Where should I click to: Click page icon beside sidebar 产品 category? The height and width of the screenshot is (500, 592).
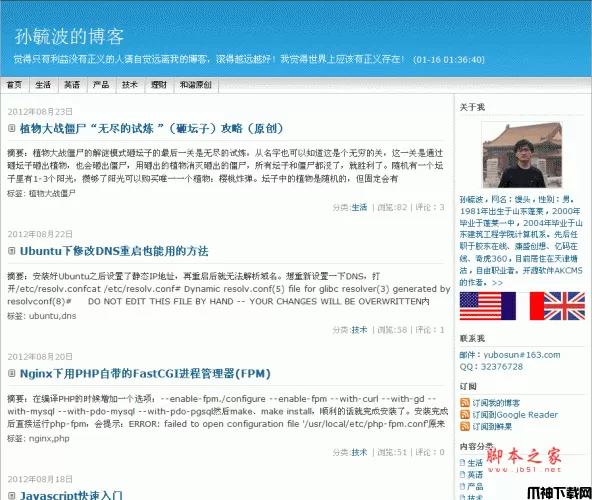click(462, 486)
